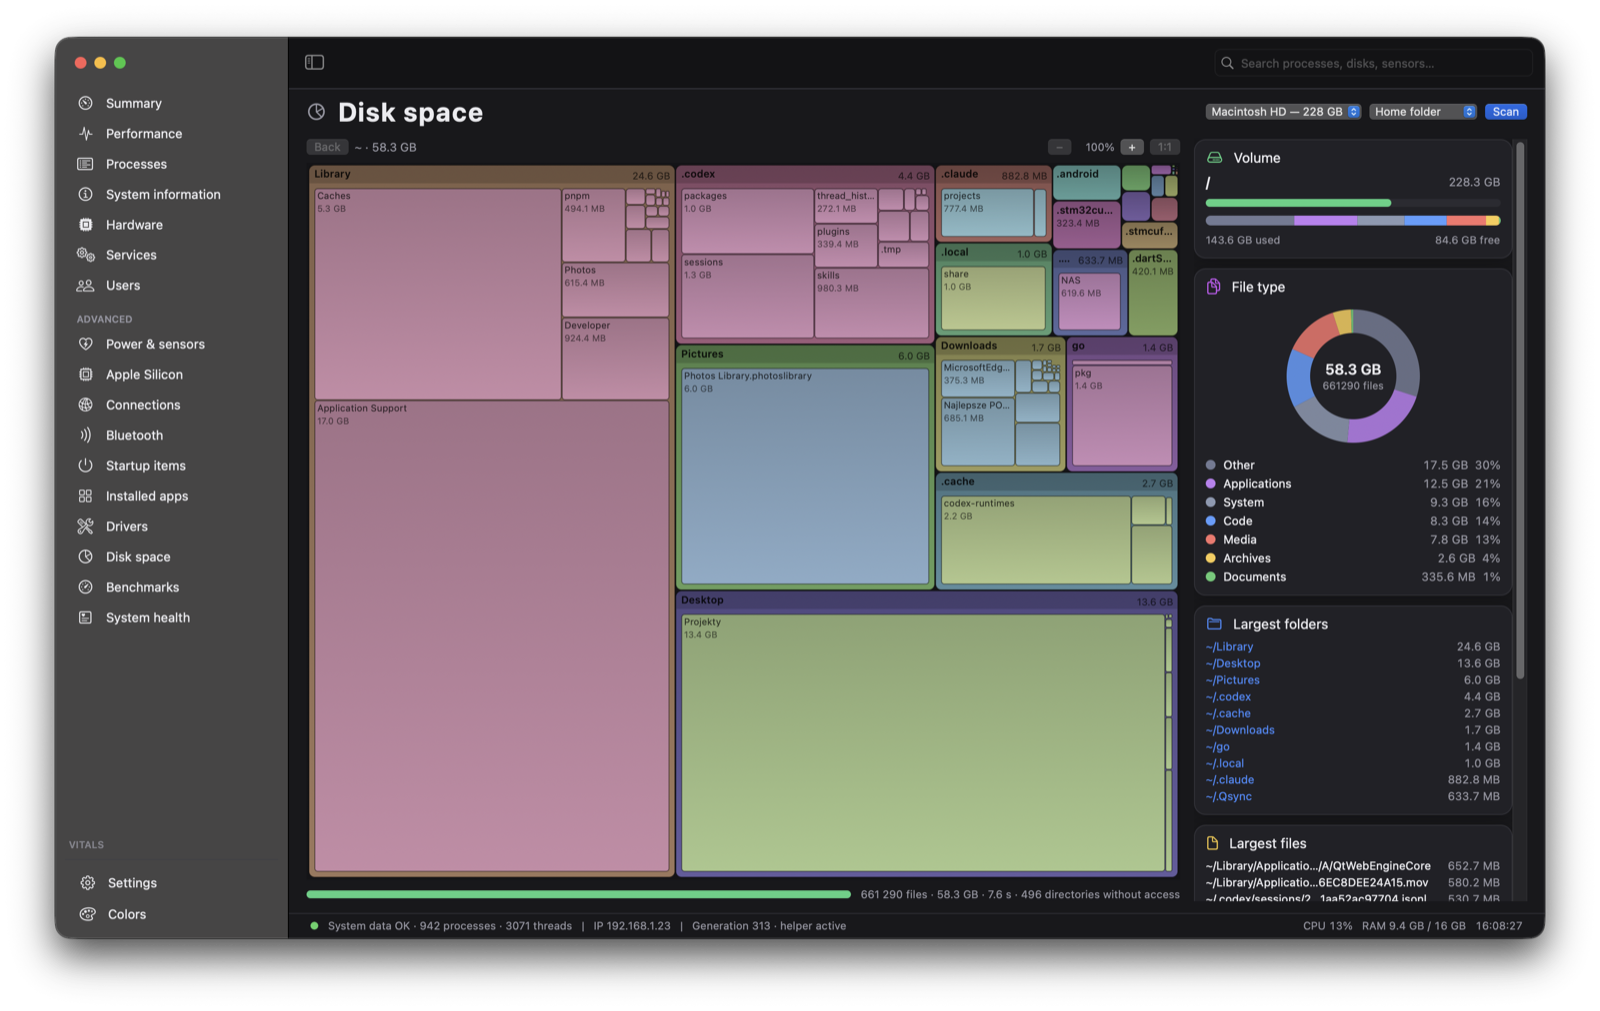The width and height of the screenshot is (1600, 1011).
Task: Select the Application Support treemap block
Action: click(x=492, y=636)
